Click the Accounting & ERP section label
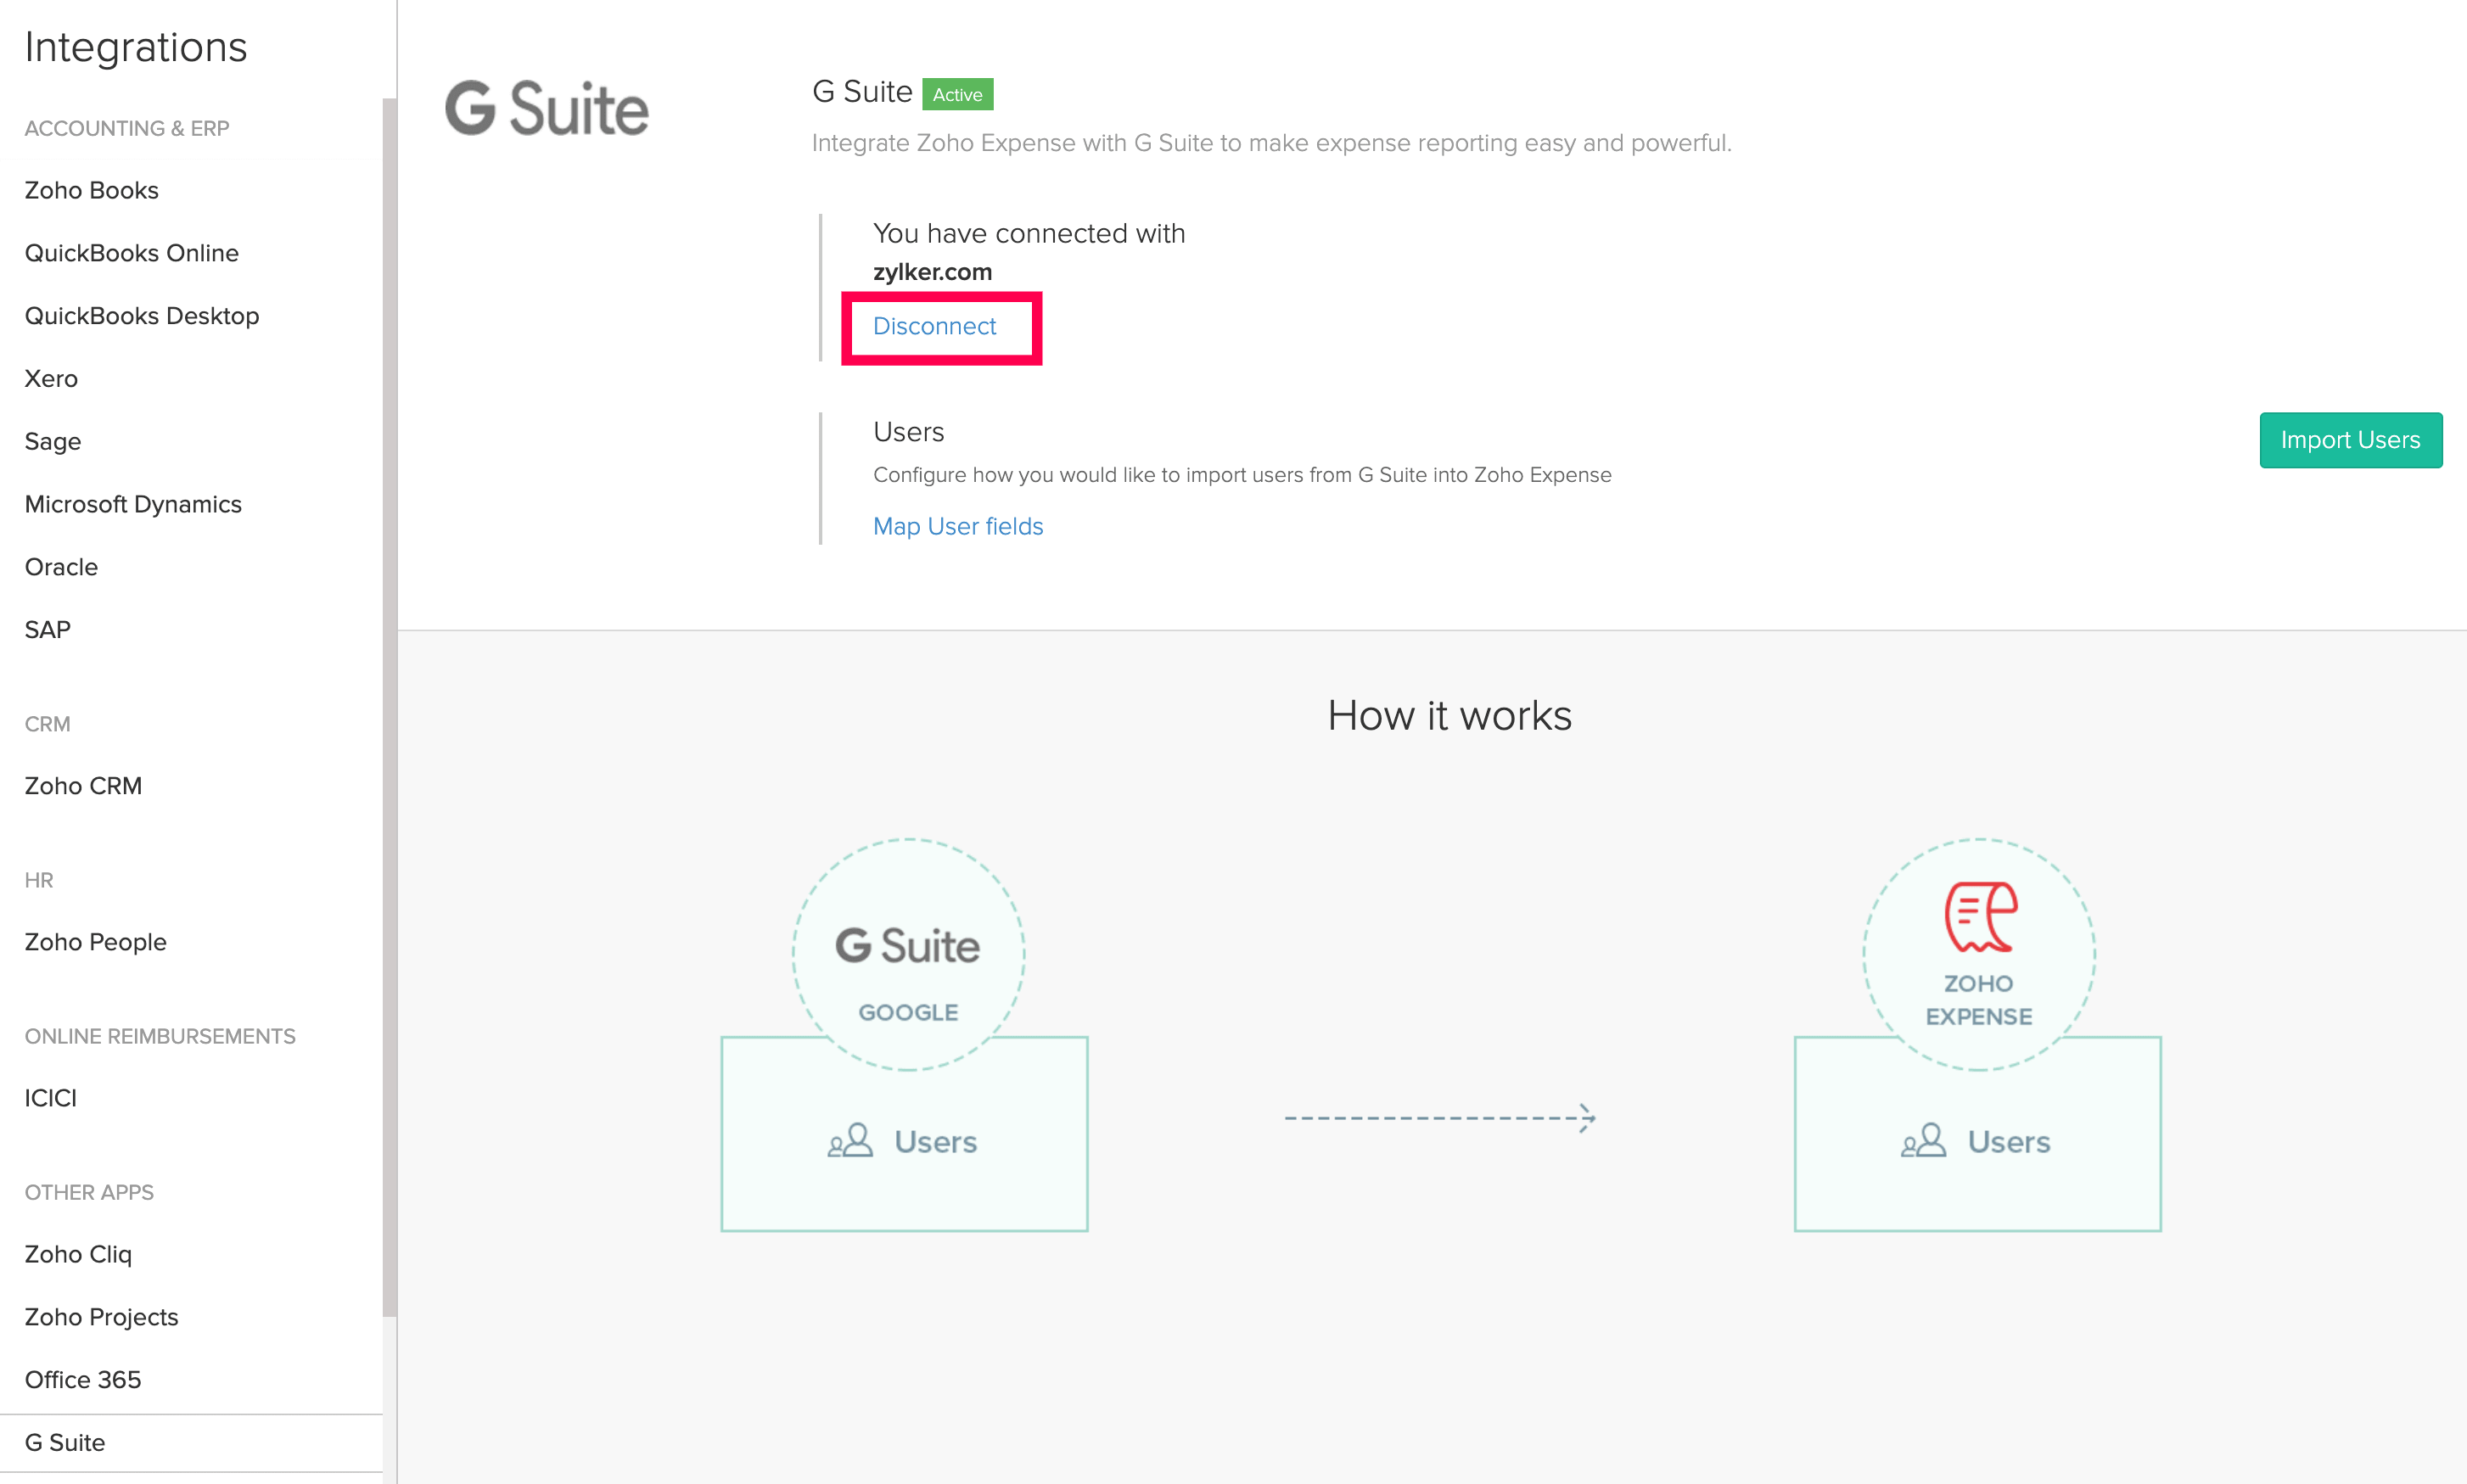Screen dimensions: 2467x1484 127,128
